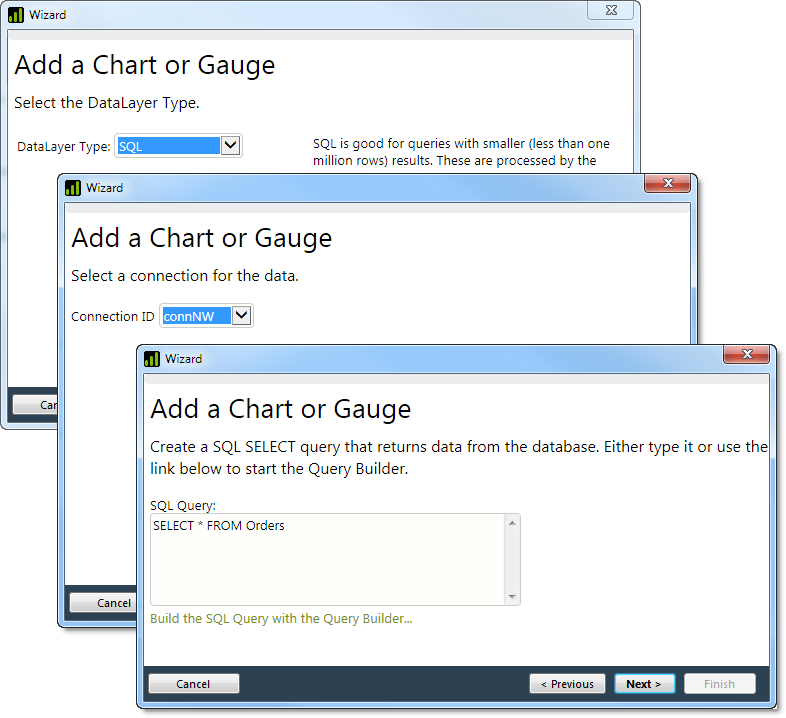Click the Finish button
The height and width of the screenshot is (718, 786).
[x=719, y=684]
